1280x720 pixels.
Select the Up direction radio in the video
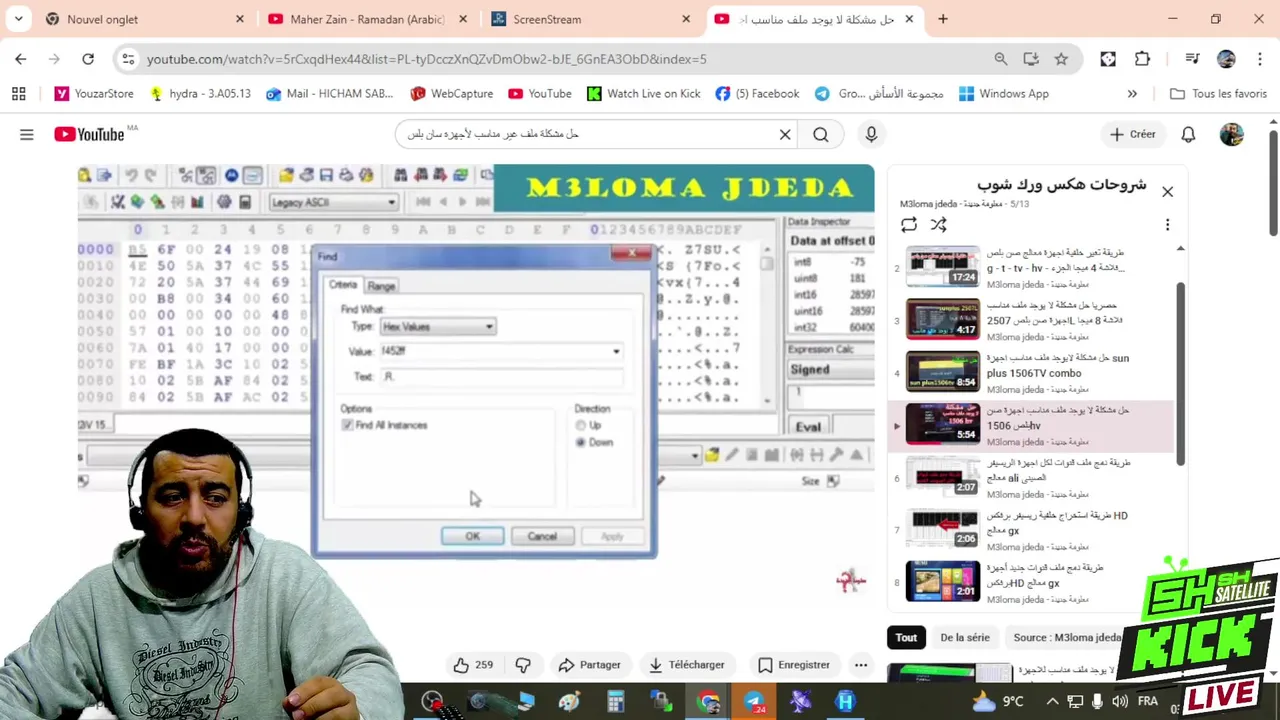(x=580, y=425)
